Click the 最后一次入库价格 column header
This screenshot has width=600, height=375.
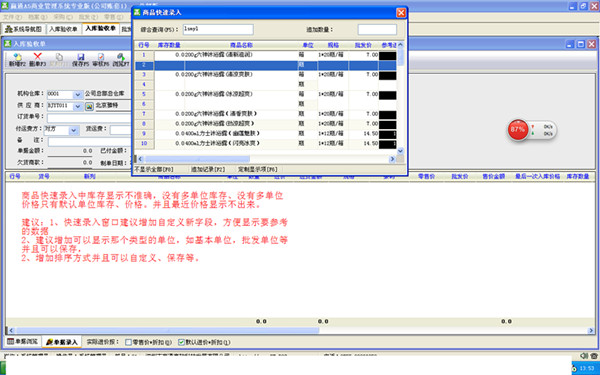537,176
